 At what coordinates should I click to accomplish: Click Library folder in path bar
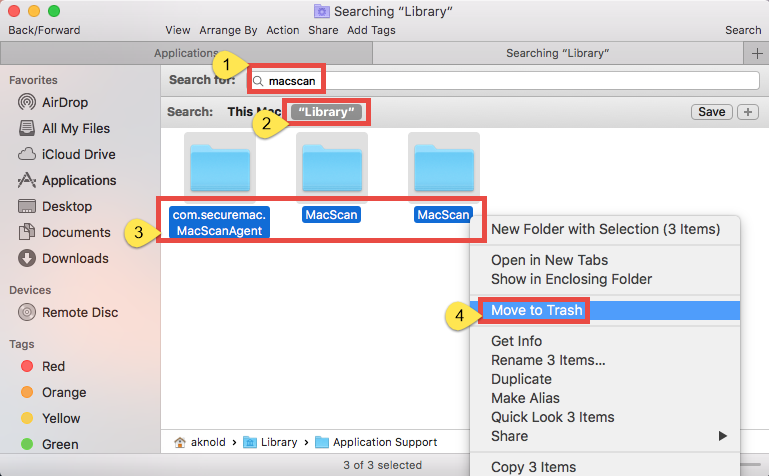pyautogui.click(x=270, y=442)
